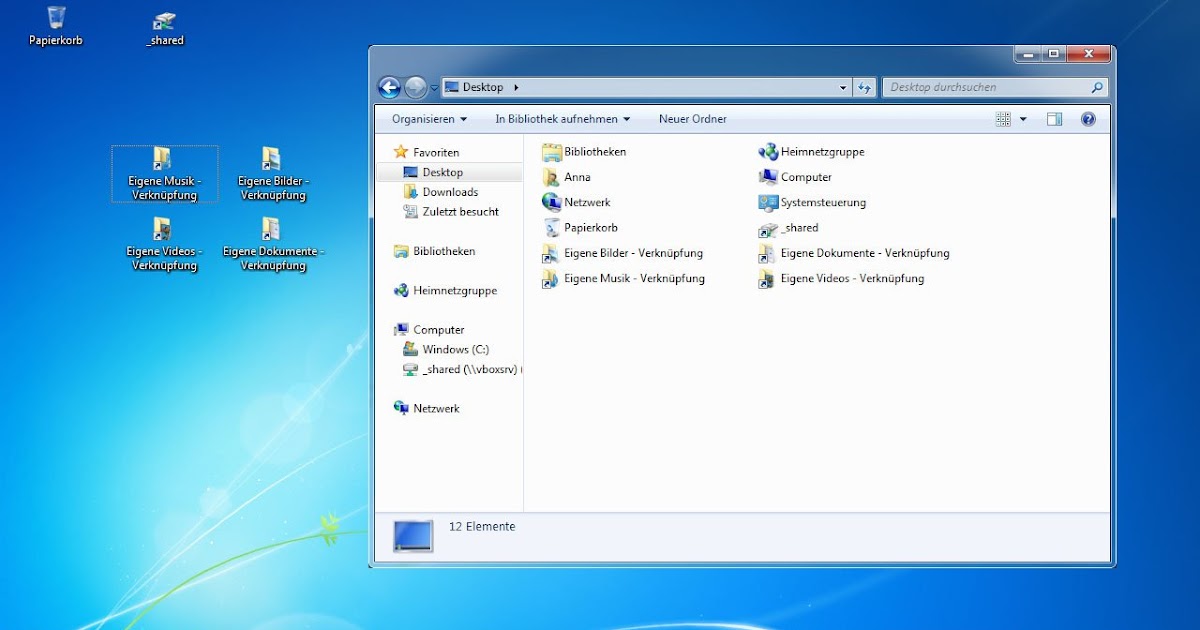Click the search magnifier icon
The image size is (1200, 630).
coord(1097,87)
